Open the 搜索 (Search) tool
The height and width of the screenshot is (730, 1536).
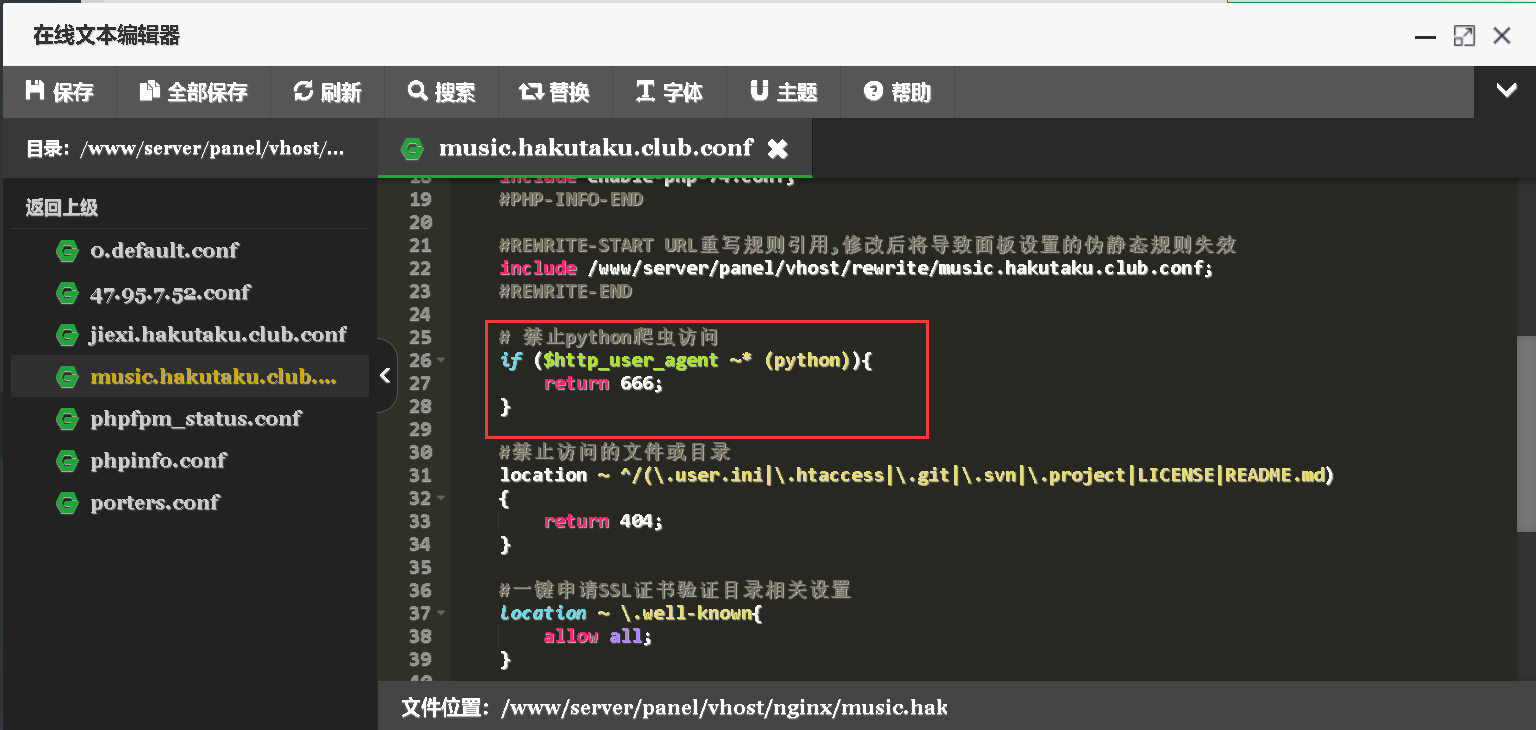441,92
